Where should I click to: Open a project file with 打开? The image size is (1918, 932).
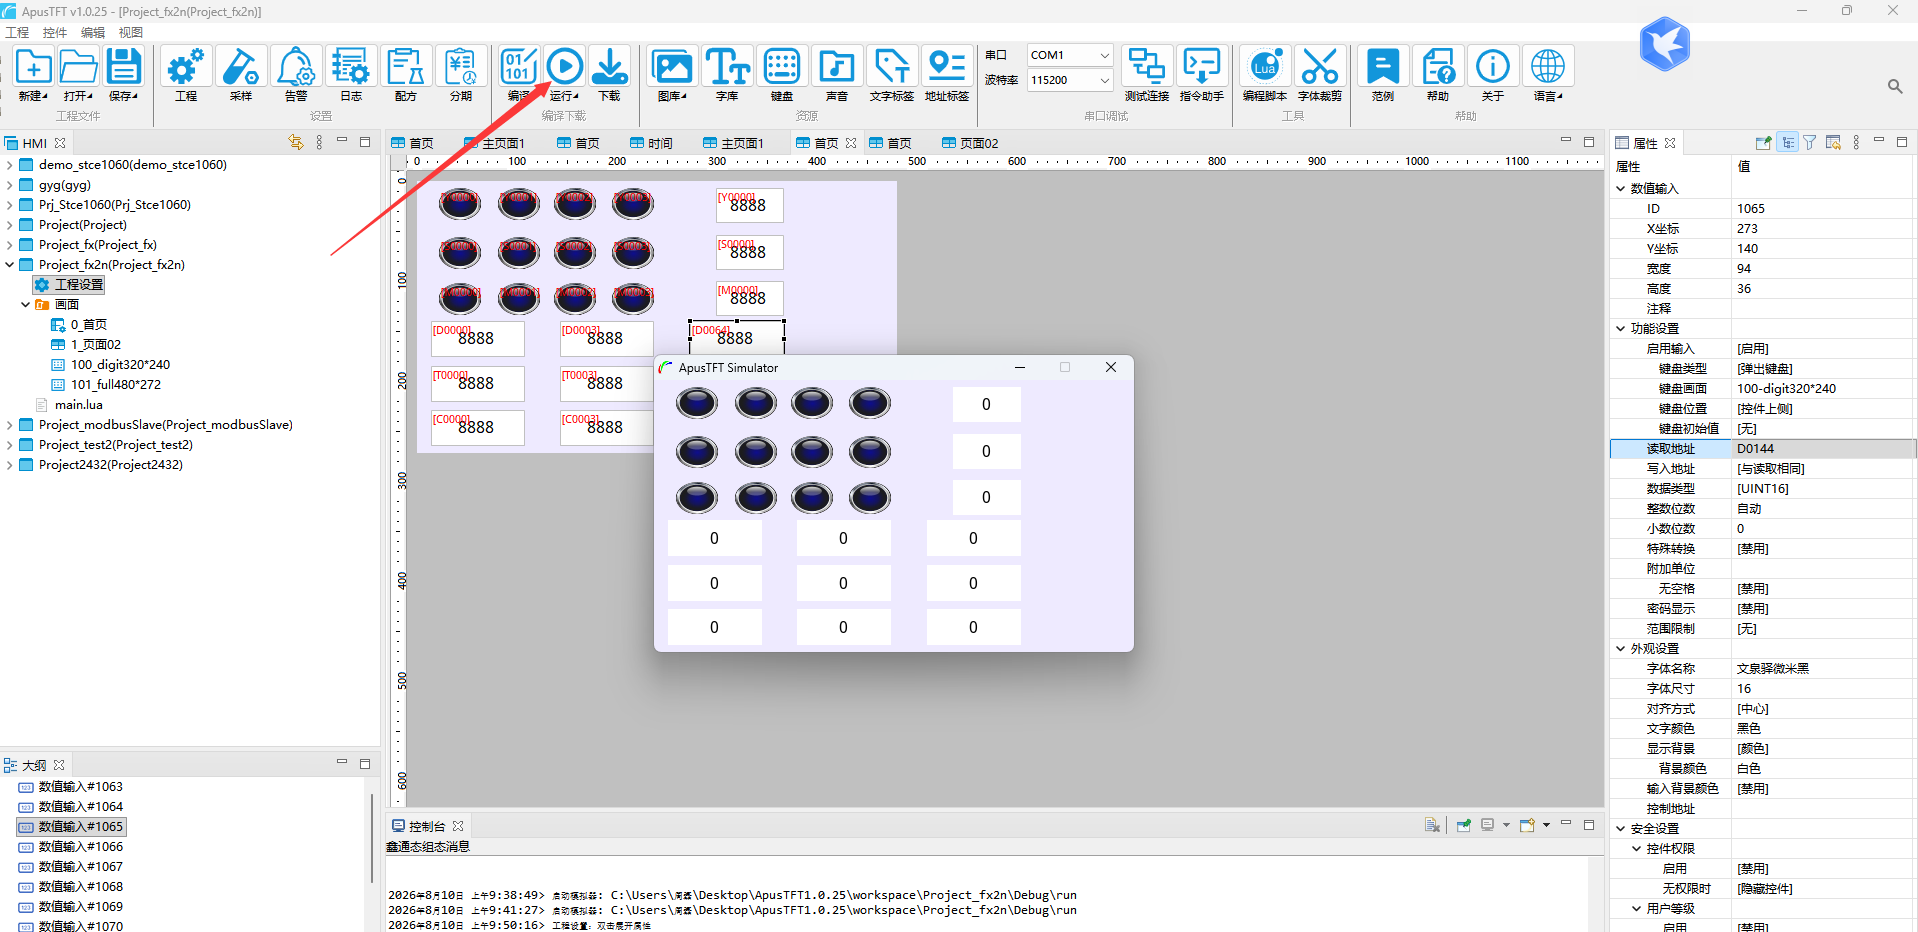(78, 75)
